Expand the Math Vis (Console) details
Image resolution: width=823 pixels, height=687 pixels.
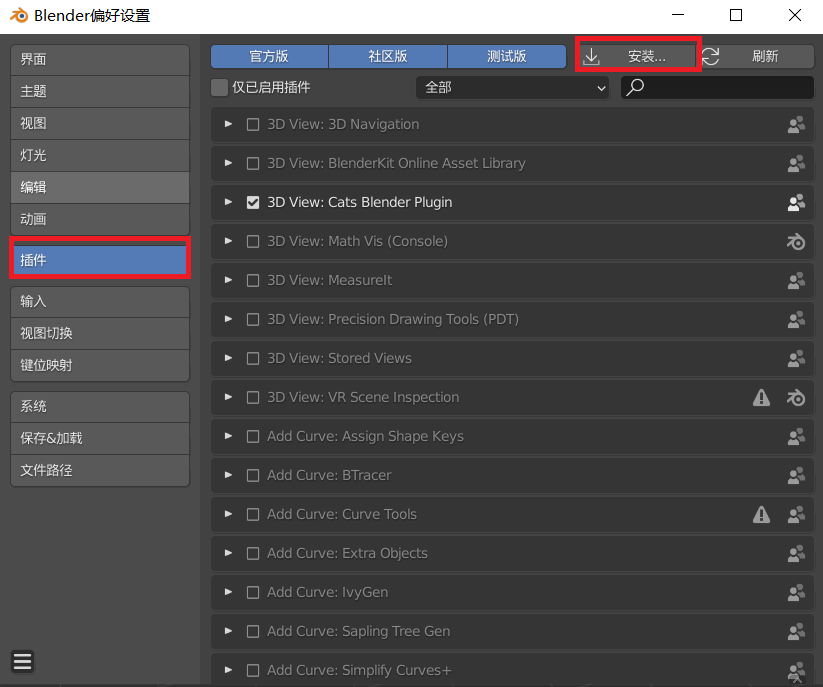(228, 241)
